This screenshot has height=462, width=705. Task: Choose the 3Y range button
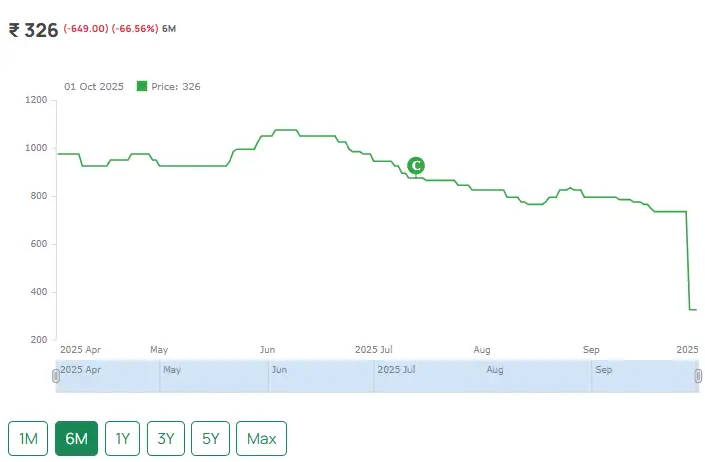pyautogui.click(x=165, y=438)
